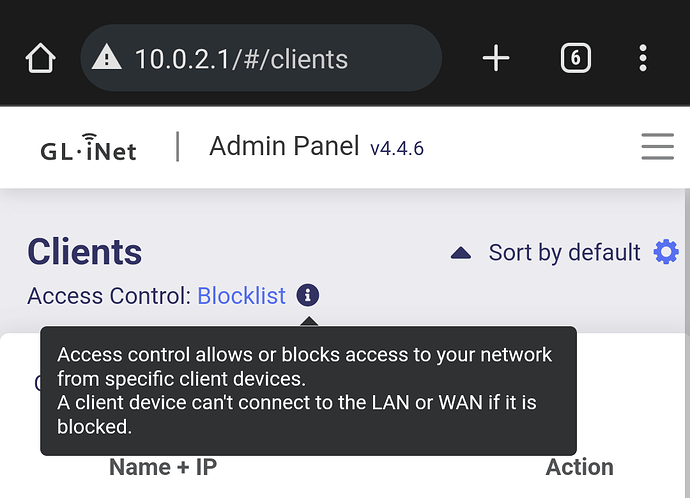Open the tab switcher showing 6 tabs
Viewport: 690px width, 498px height.
pos(573,59)
